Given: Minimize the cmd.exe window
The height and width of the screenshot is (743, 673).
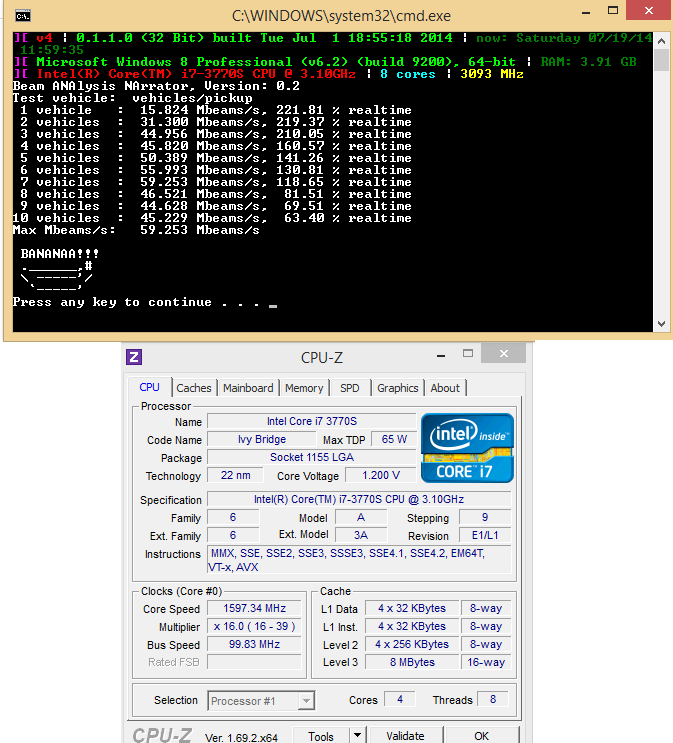Looking at the screenshot, I should click(x=586, y=12).
